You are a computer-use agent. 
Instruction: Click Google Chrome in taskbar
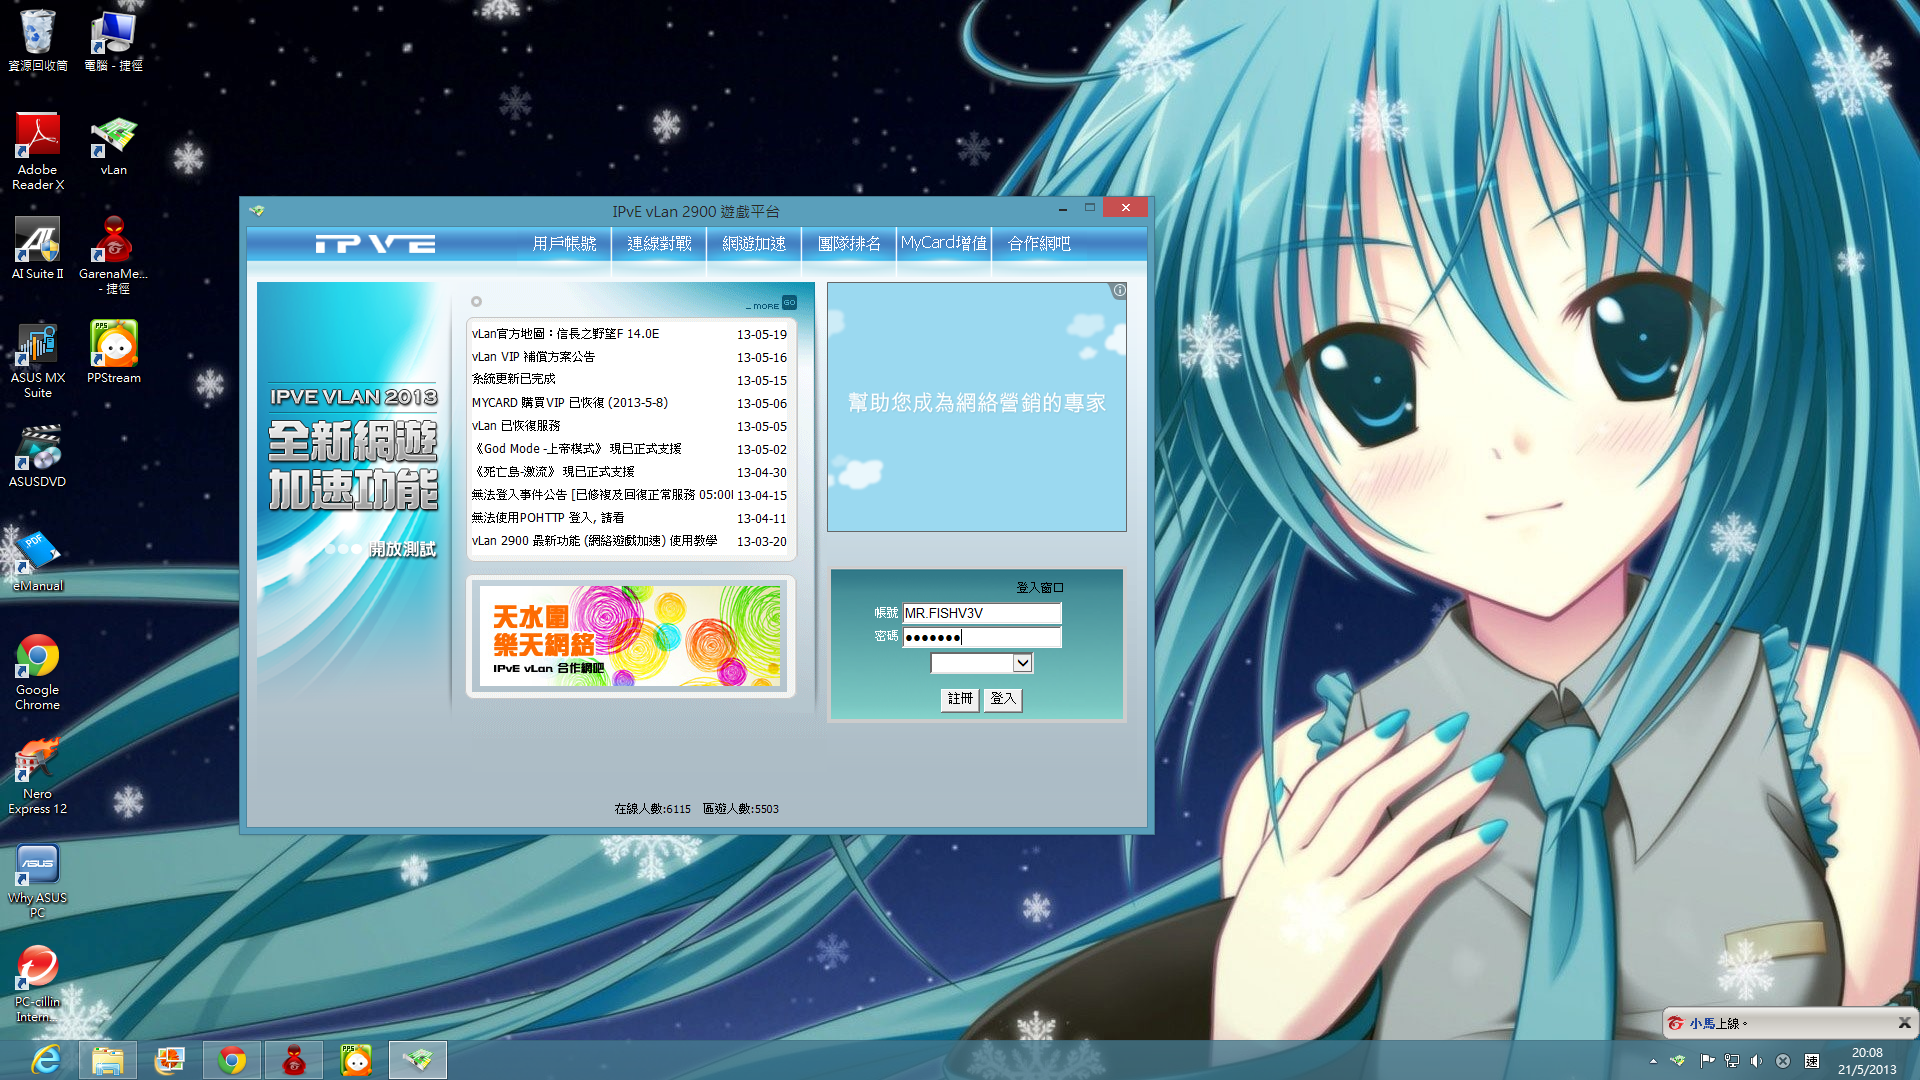click(x=232, y=1060)
